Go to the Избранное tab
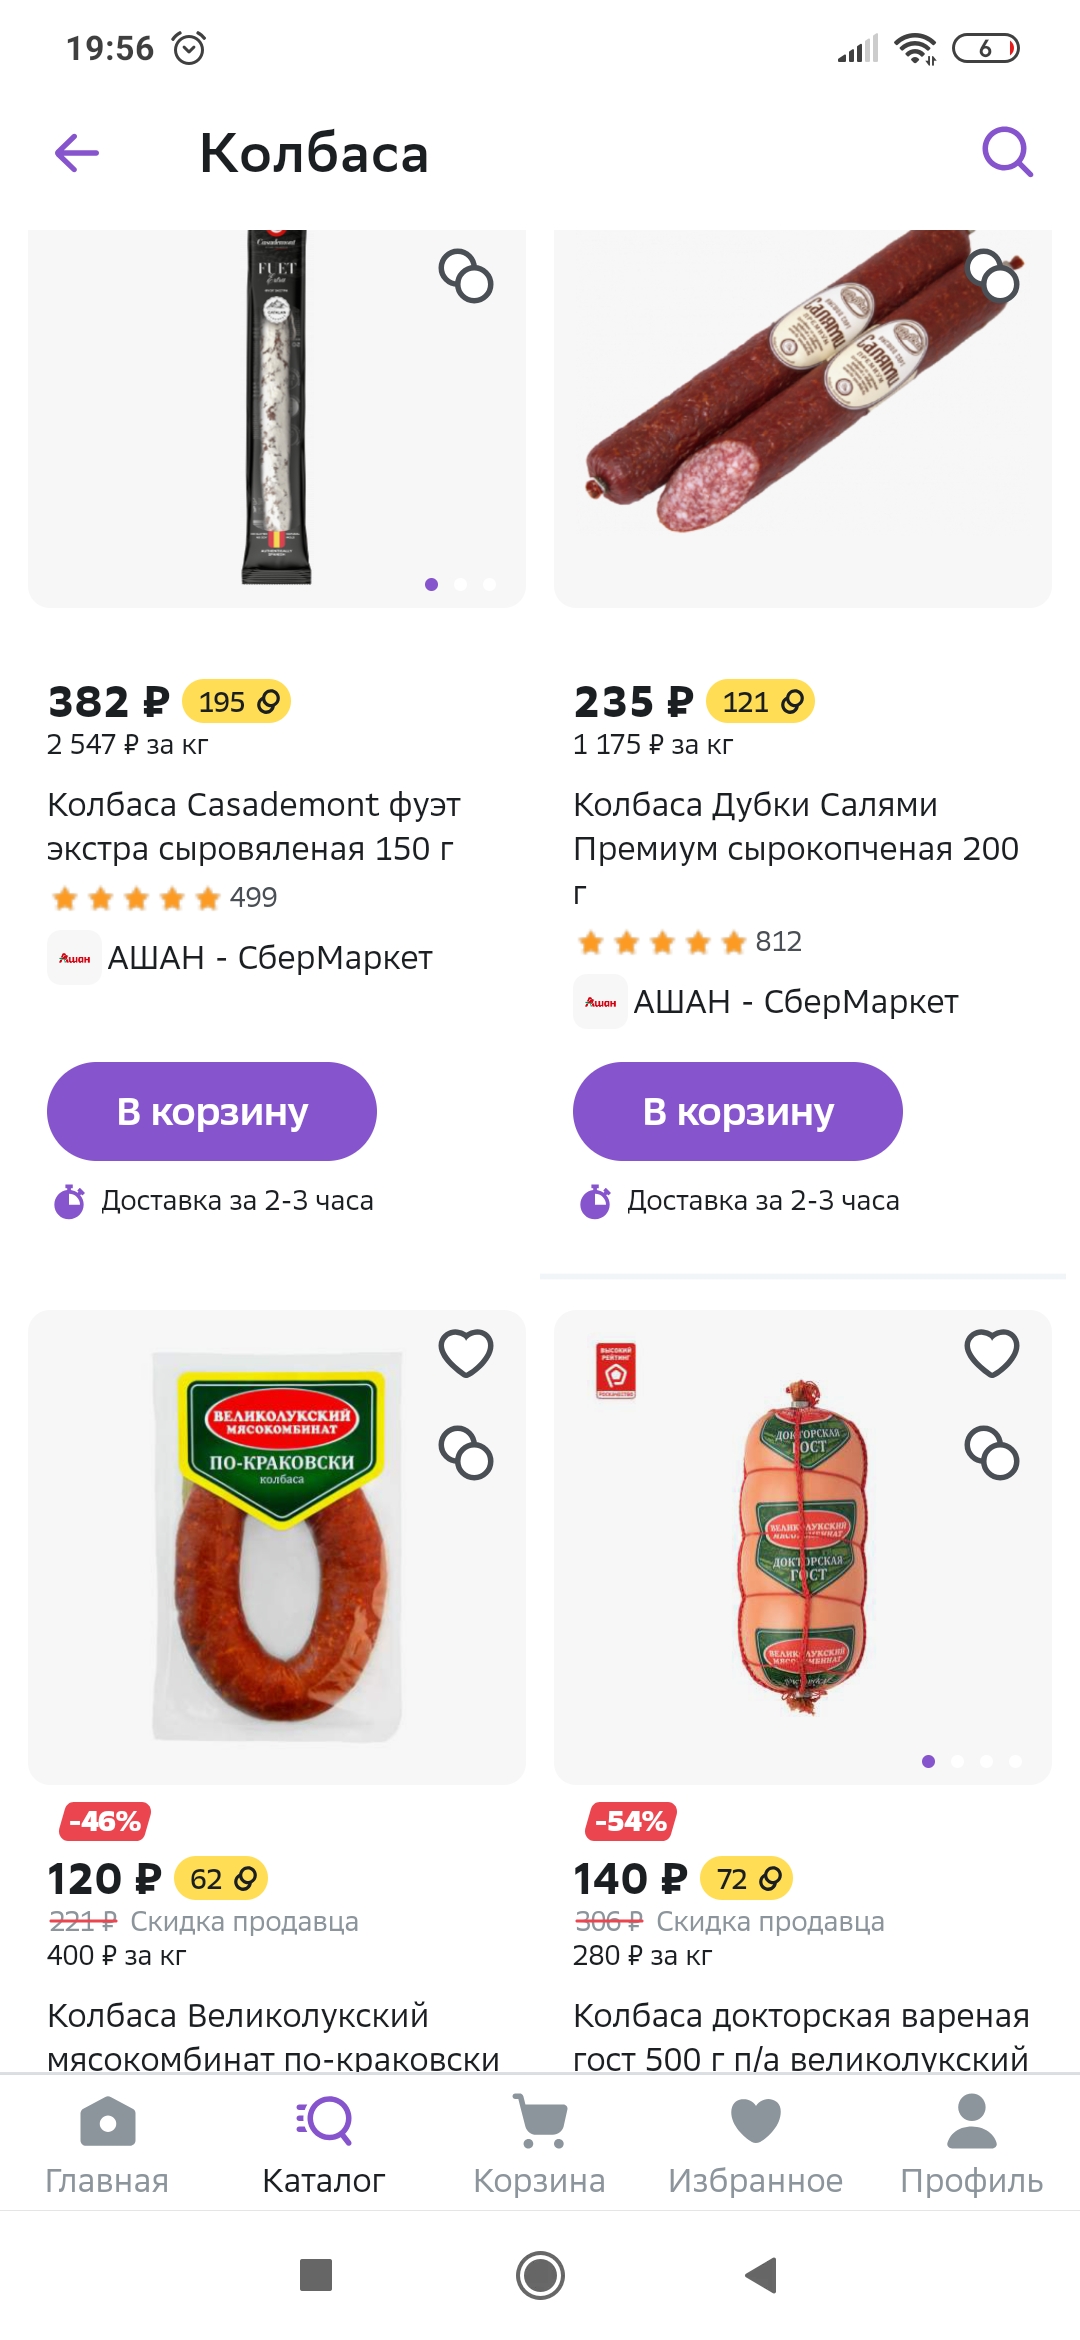This screenshot has width=1080, height=2340. [756, 2144]
